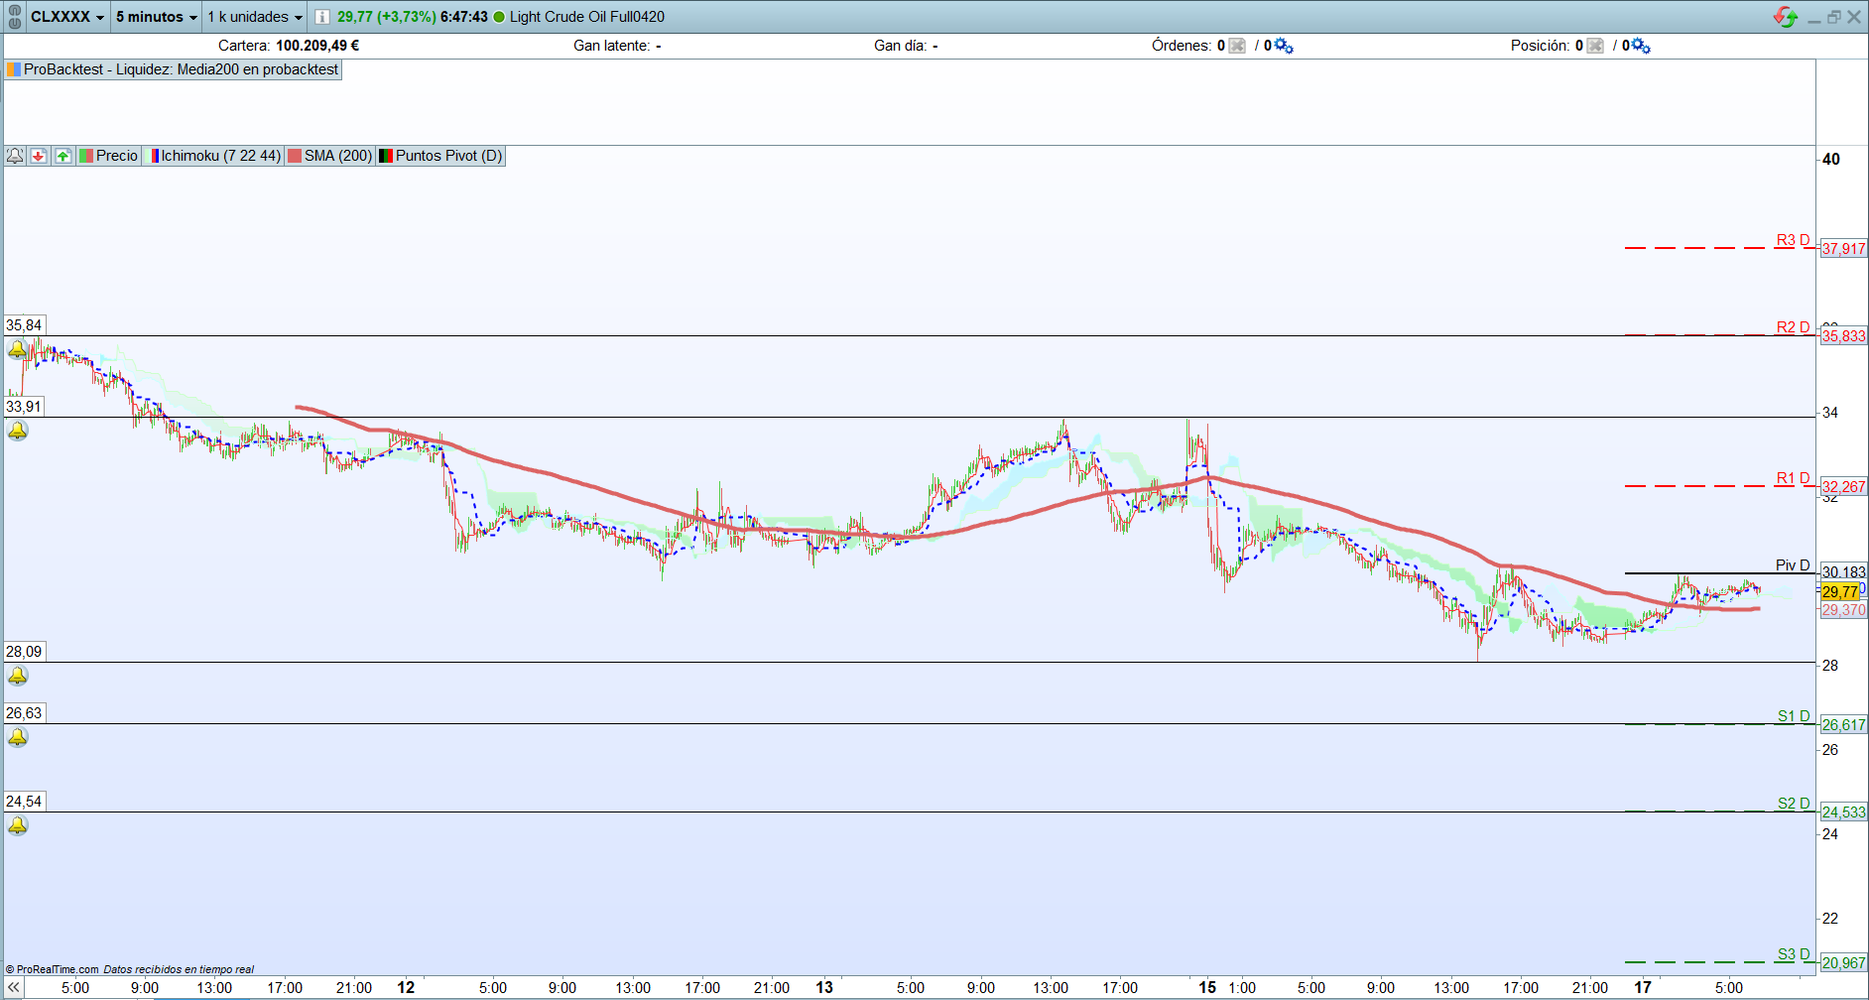Screen dimensions: 1869x1000
Task: Open the 5 minutos timeframe dropdown
Action: (x=155, y=16)
